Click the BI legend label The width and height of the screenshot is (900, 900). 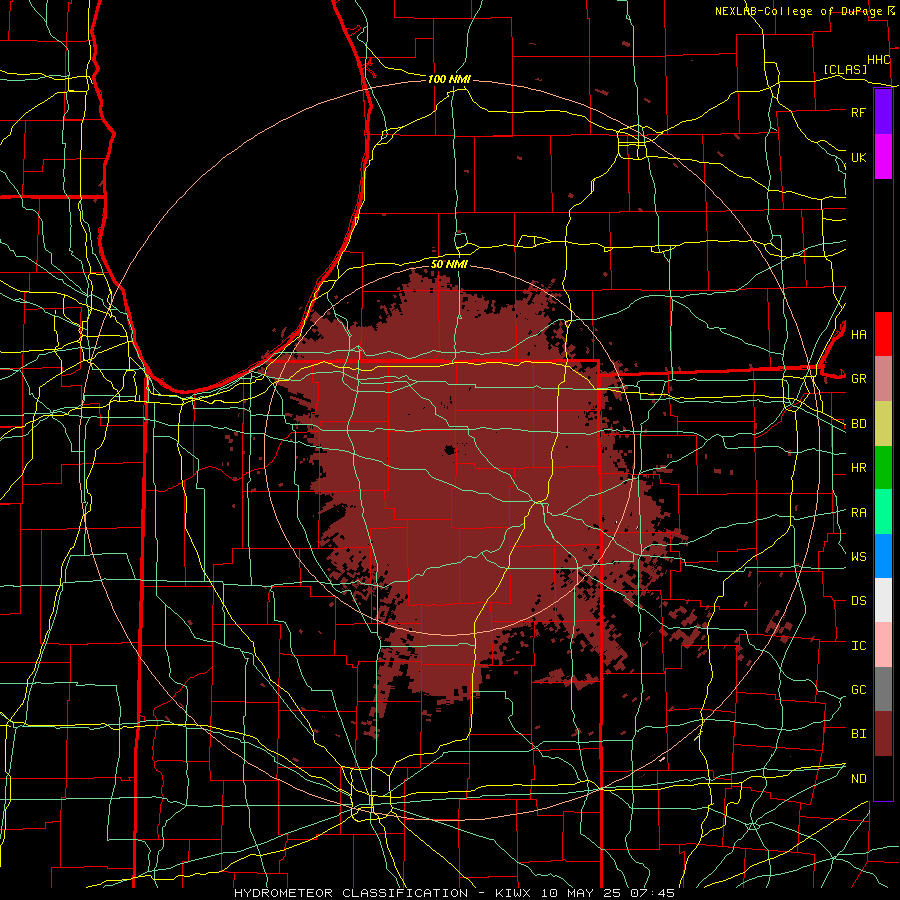[858, 734]
